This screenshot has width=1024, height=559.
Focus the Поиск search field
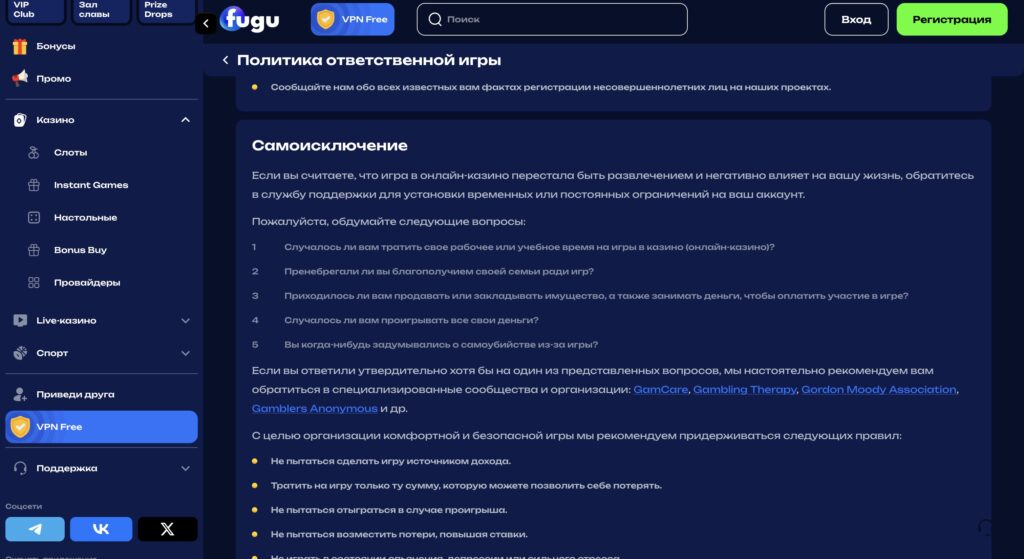pos(552,20)
